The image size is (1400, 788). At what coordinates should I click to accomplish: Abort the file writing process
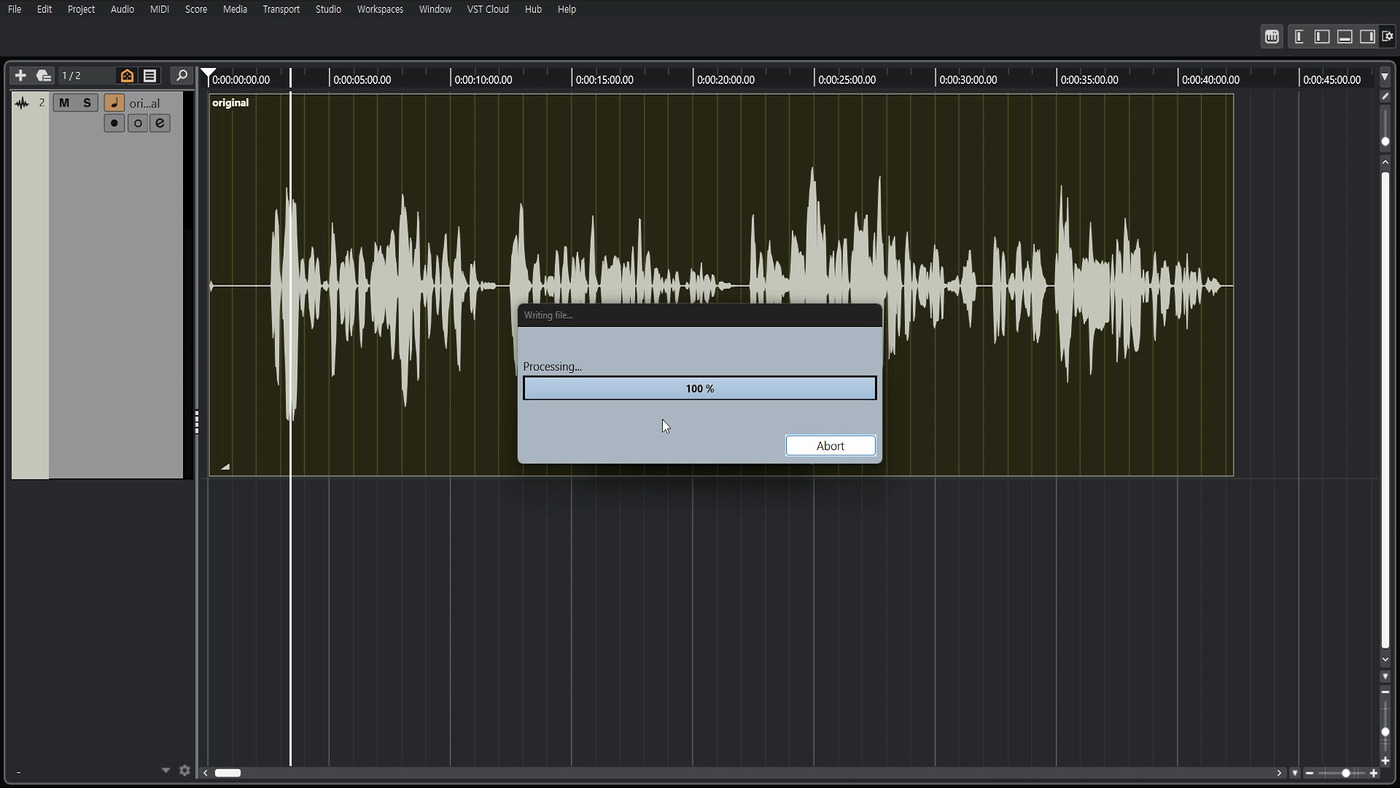pos(830,446)
